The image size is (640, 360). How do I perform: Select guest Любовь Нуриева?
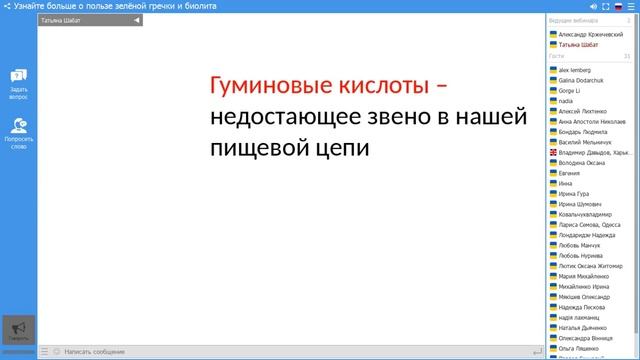tap(580, 256)
